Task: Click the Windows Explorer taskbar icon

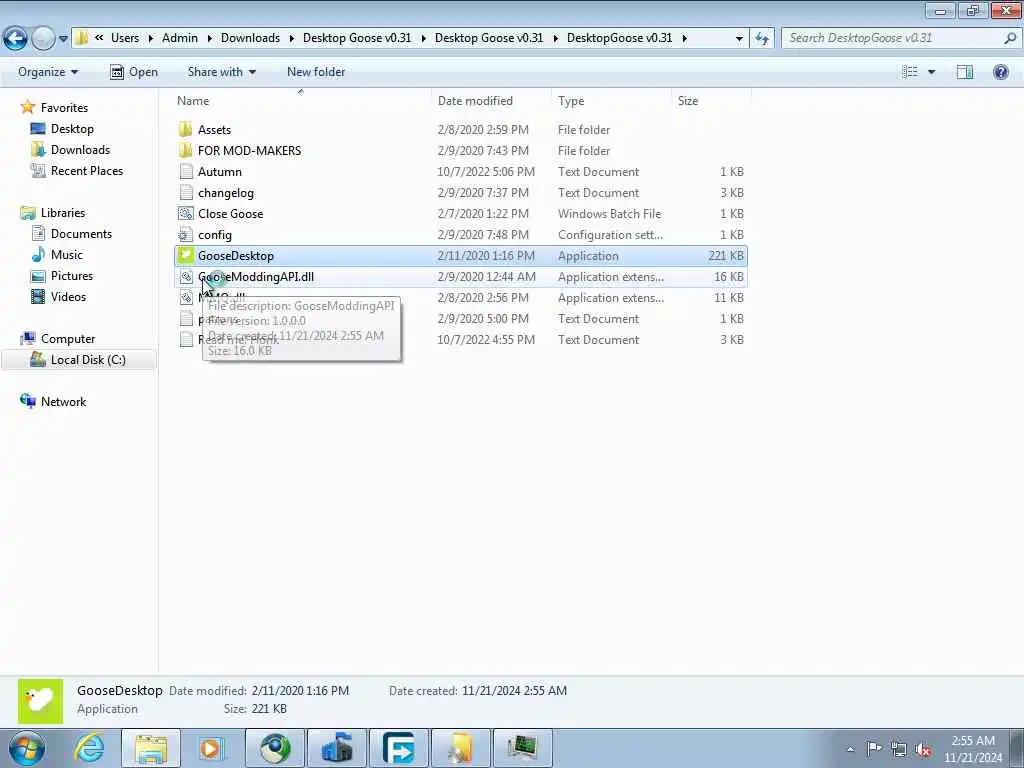Action: tap(151, 748)
